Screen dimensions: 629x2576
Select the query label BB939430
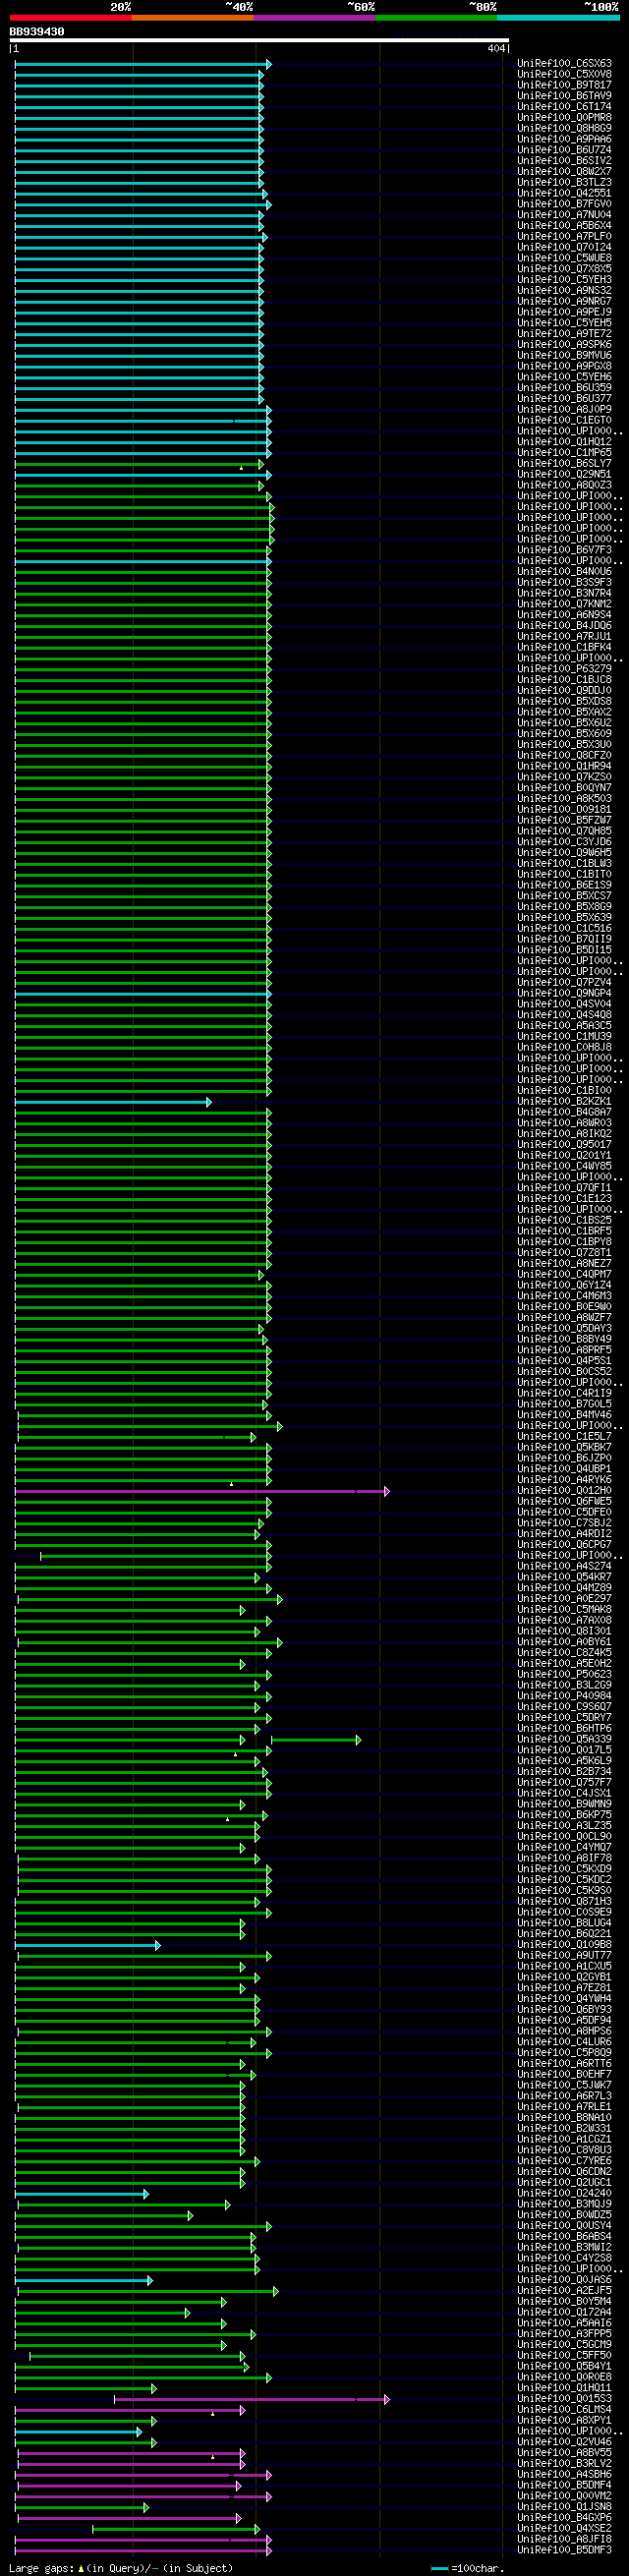37,32
